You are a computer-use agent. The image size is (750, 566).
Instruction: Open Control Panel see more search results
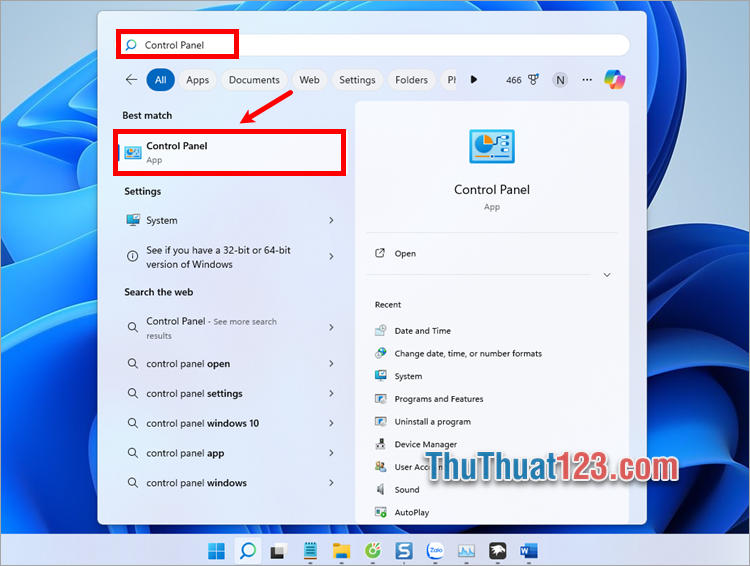pos(229,328)
